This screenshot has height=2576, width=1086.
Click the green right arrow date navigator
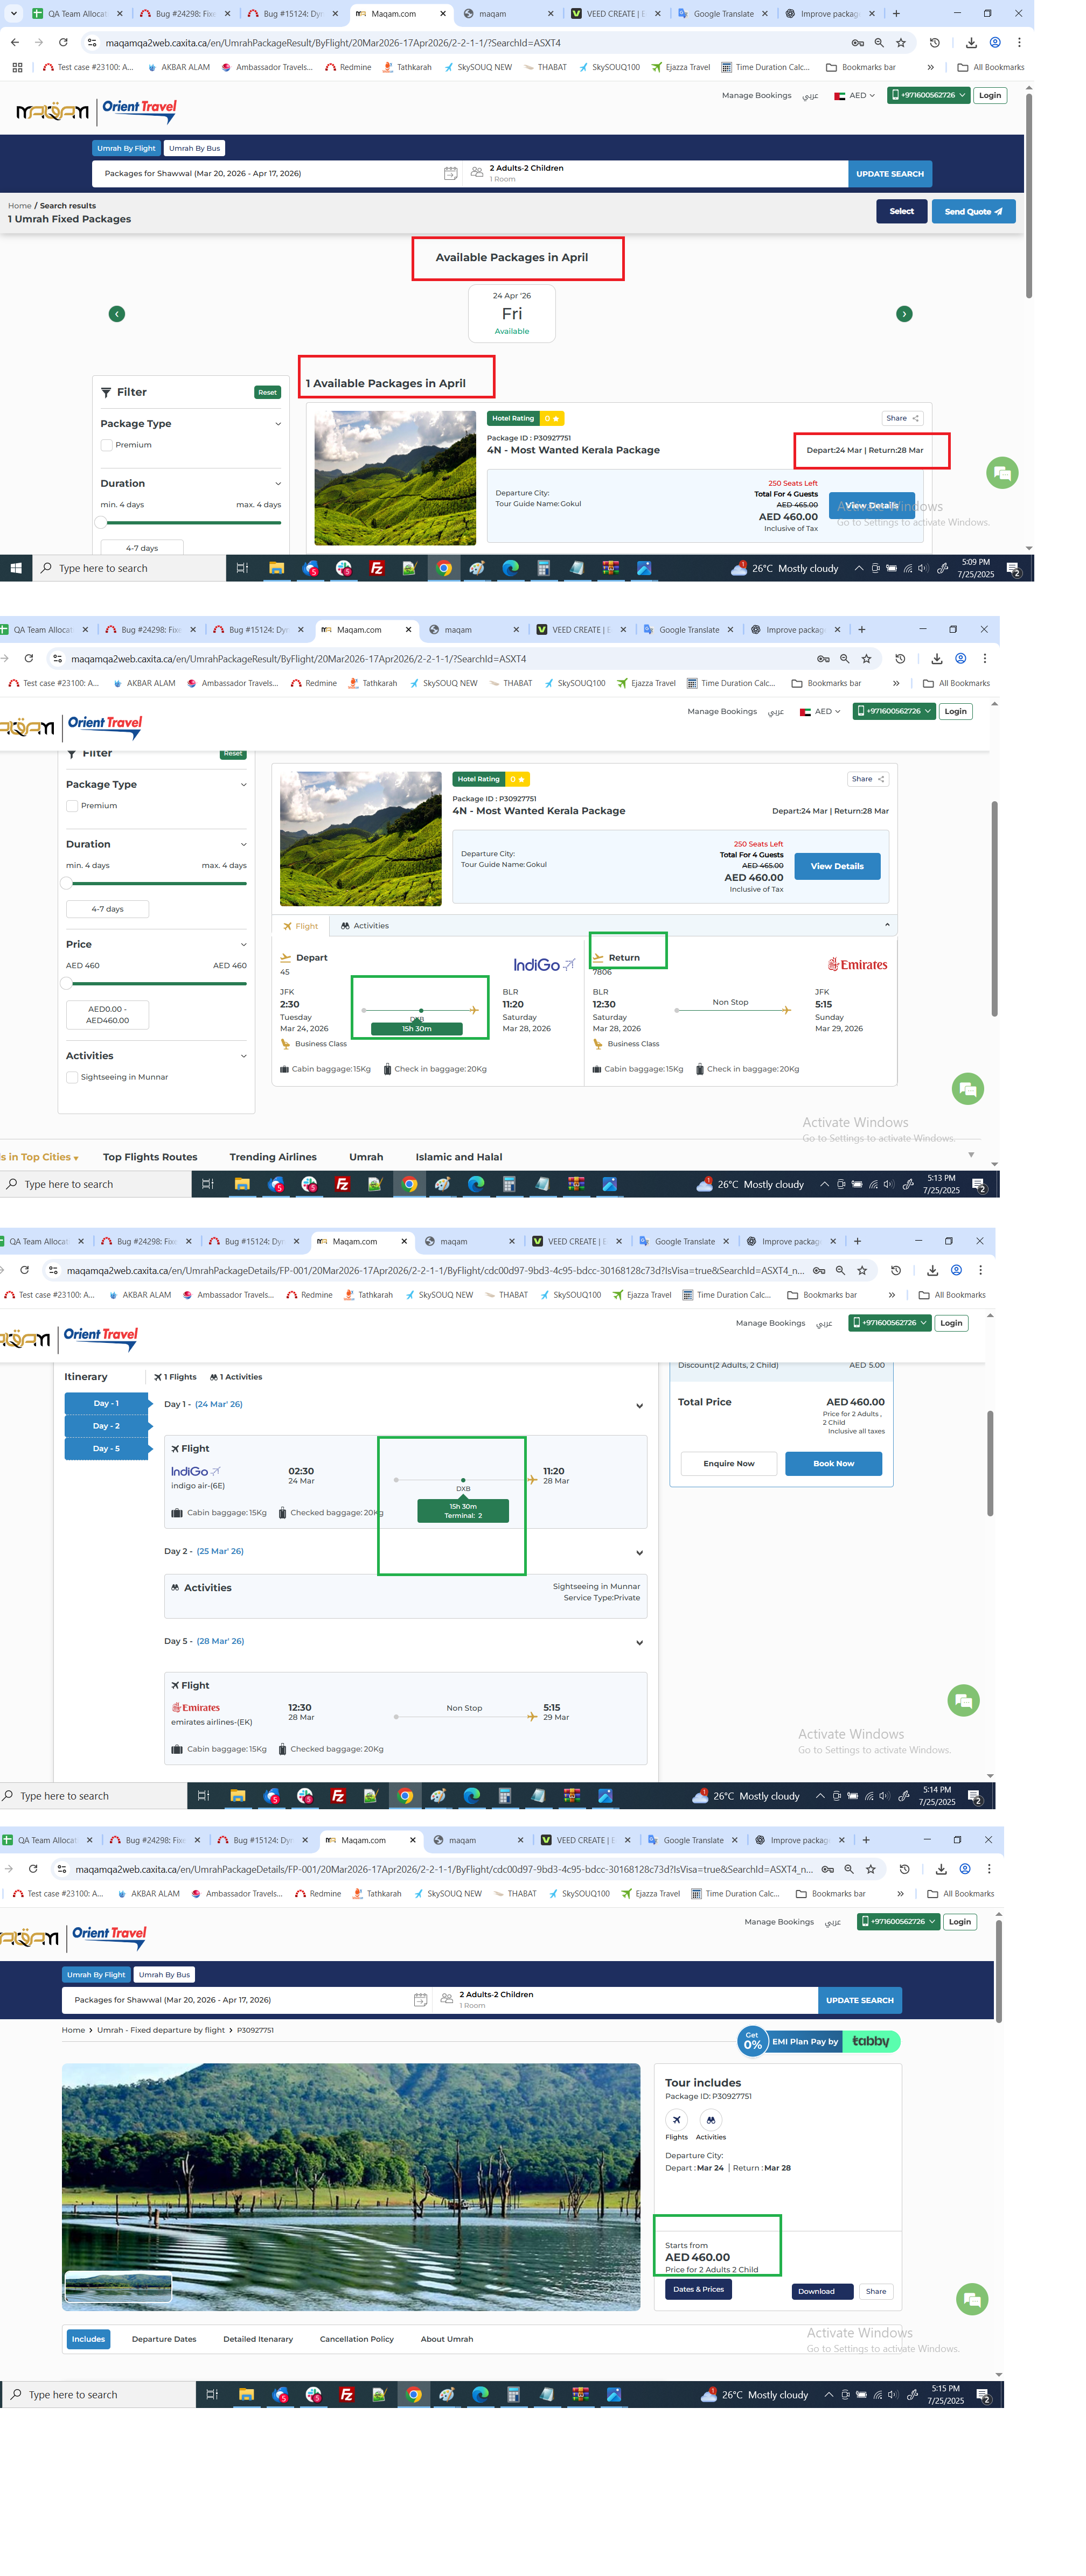(x=904, y=314)
